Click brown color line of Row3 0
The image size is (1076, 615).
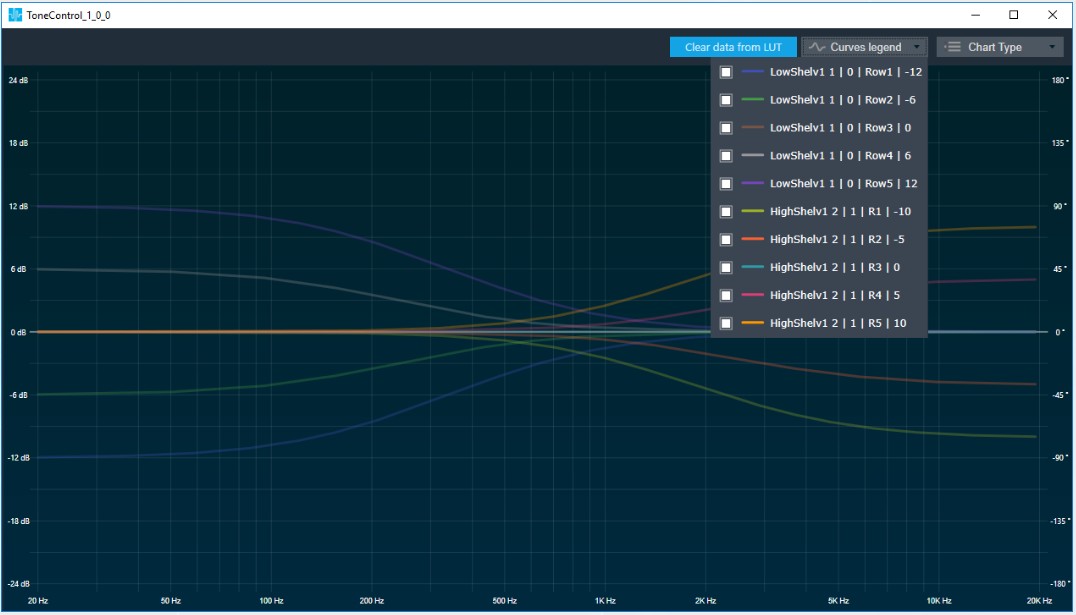pos(753,128)
